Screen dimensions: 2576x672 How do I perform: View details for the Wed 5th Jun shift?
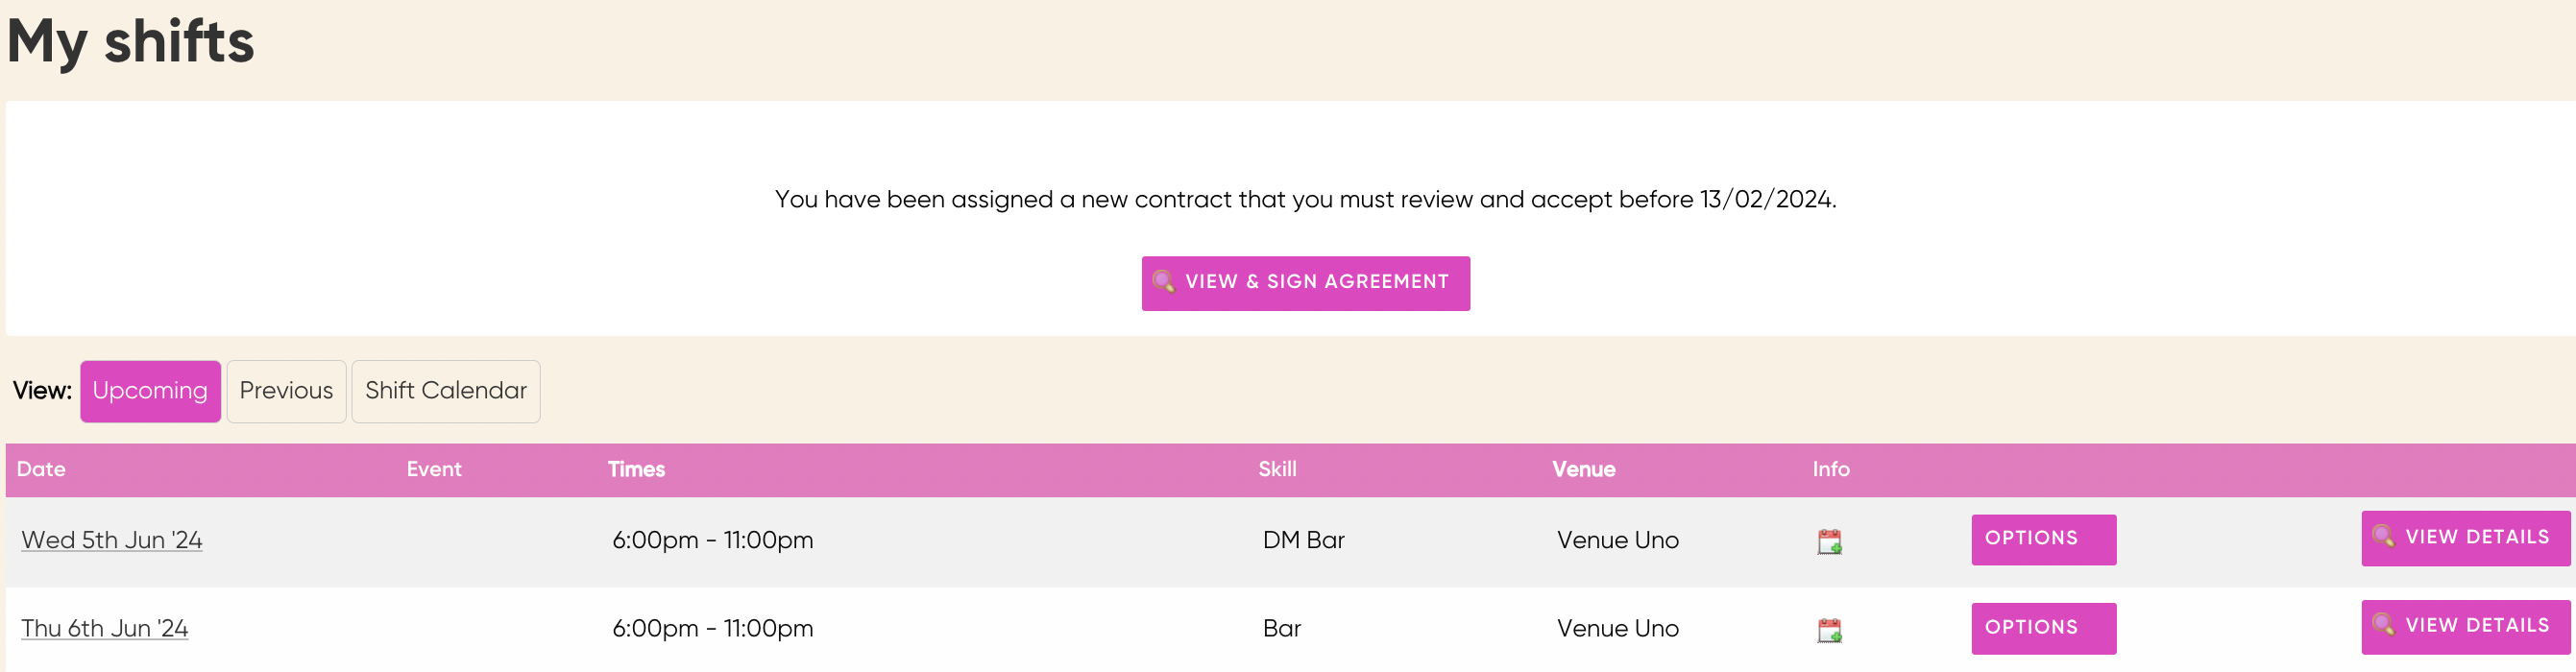point(2465,538)
